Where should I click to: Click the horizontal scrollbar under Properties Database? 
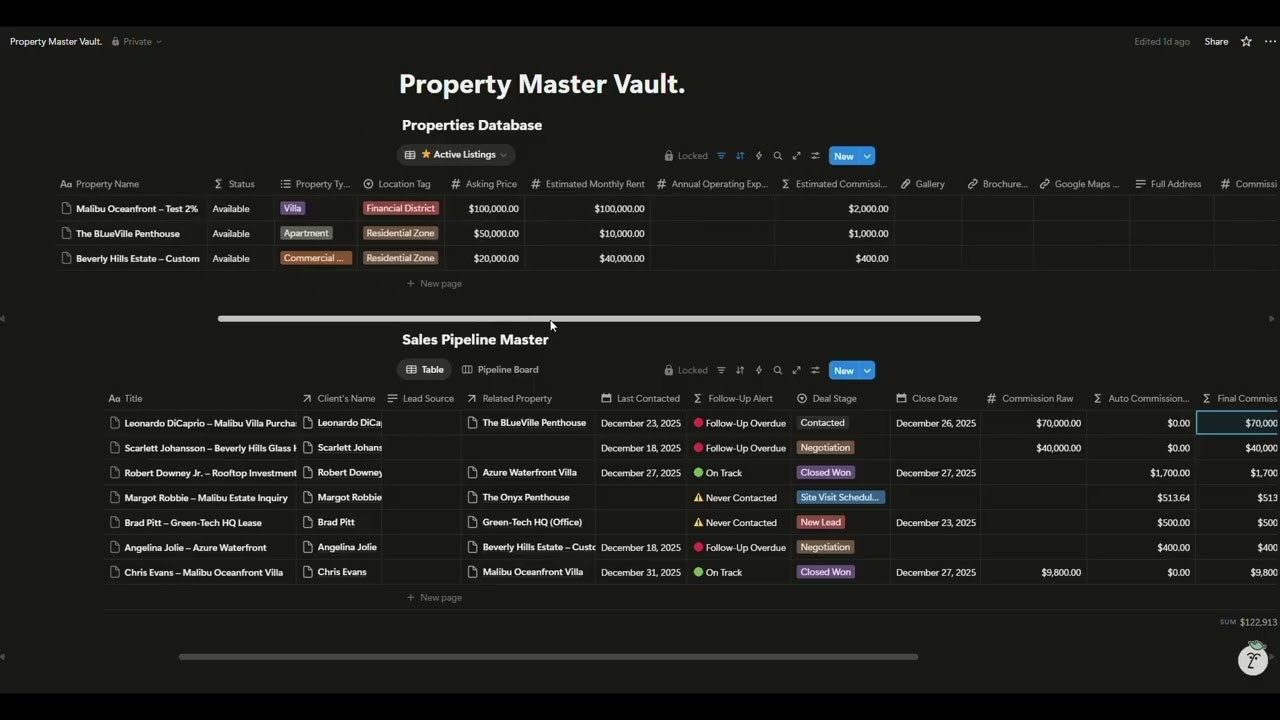(x=598, y=318)
